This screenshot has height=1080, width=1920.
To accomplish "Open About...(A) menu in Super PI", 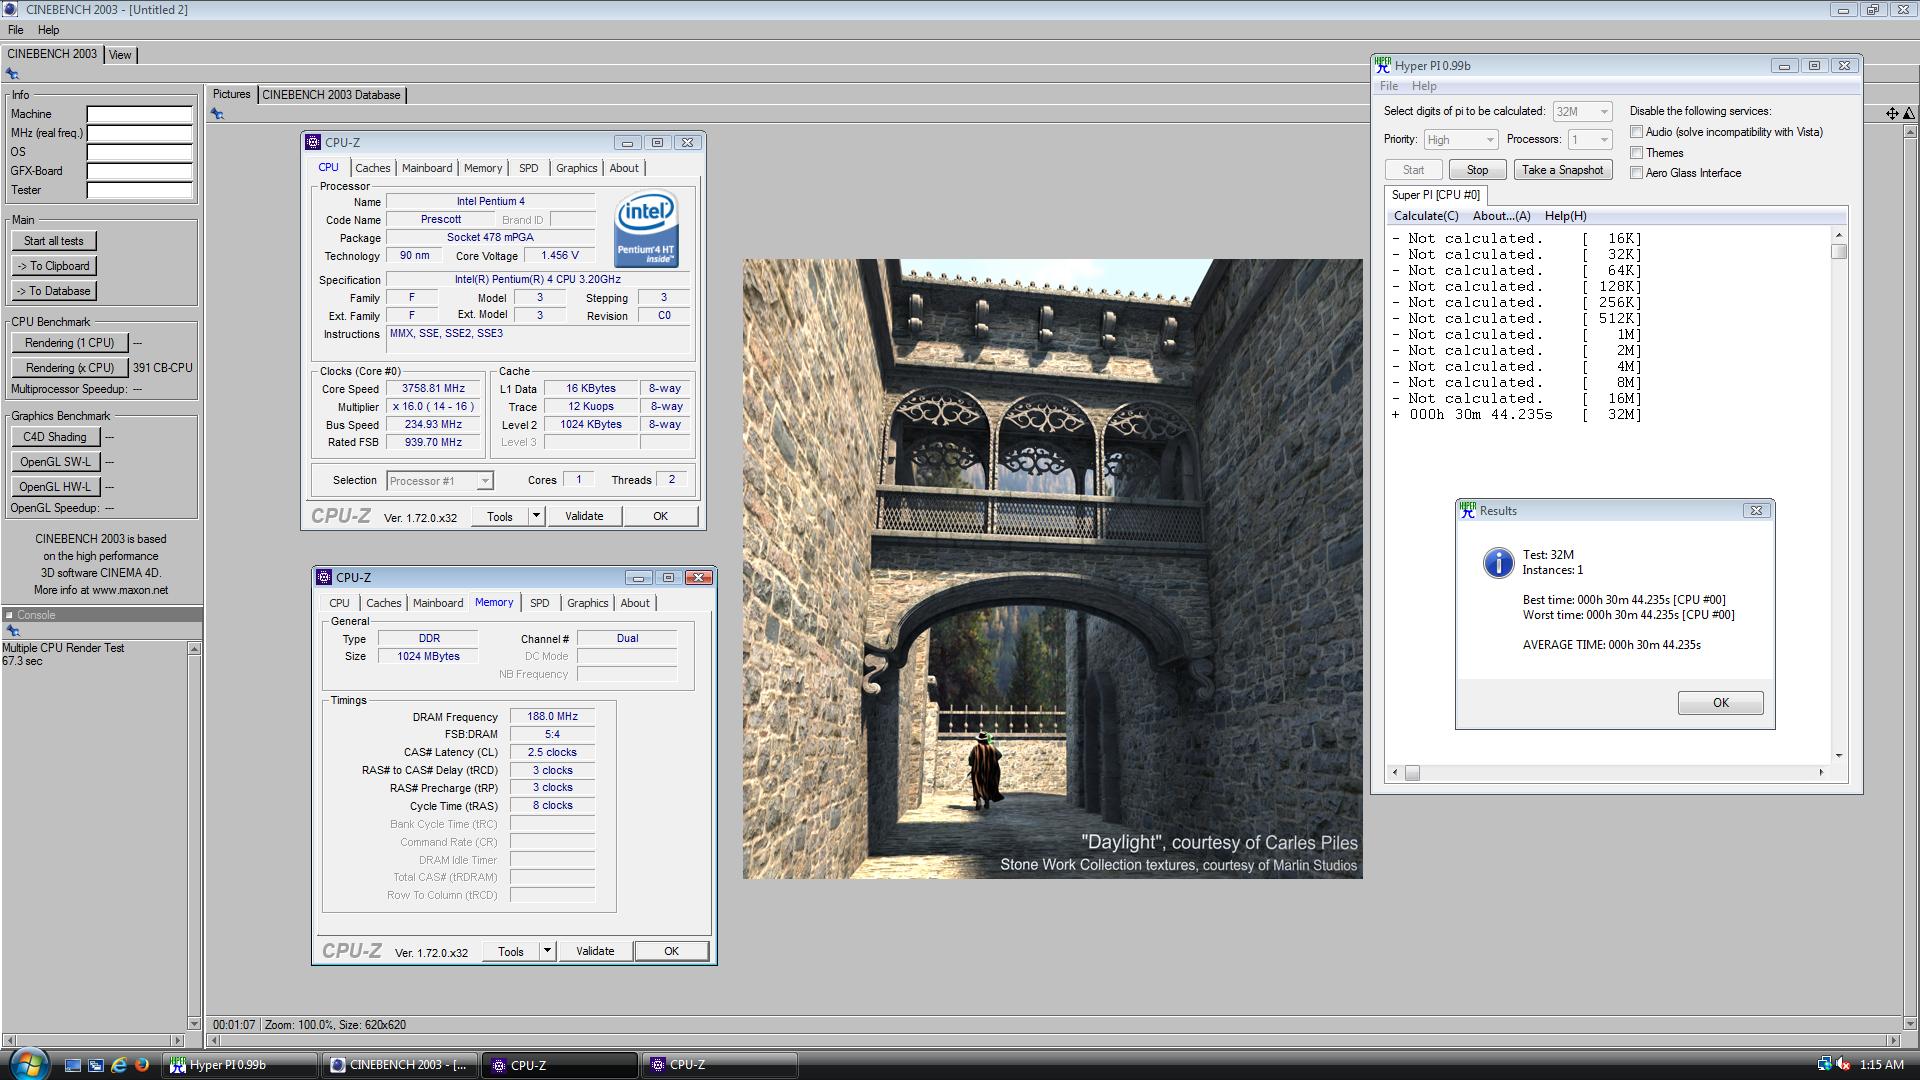I will click(1501, 216).
